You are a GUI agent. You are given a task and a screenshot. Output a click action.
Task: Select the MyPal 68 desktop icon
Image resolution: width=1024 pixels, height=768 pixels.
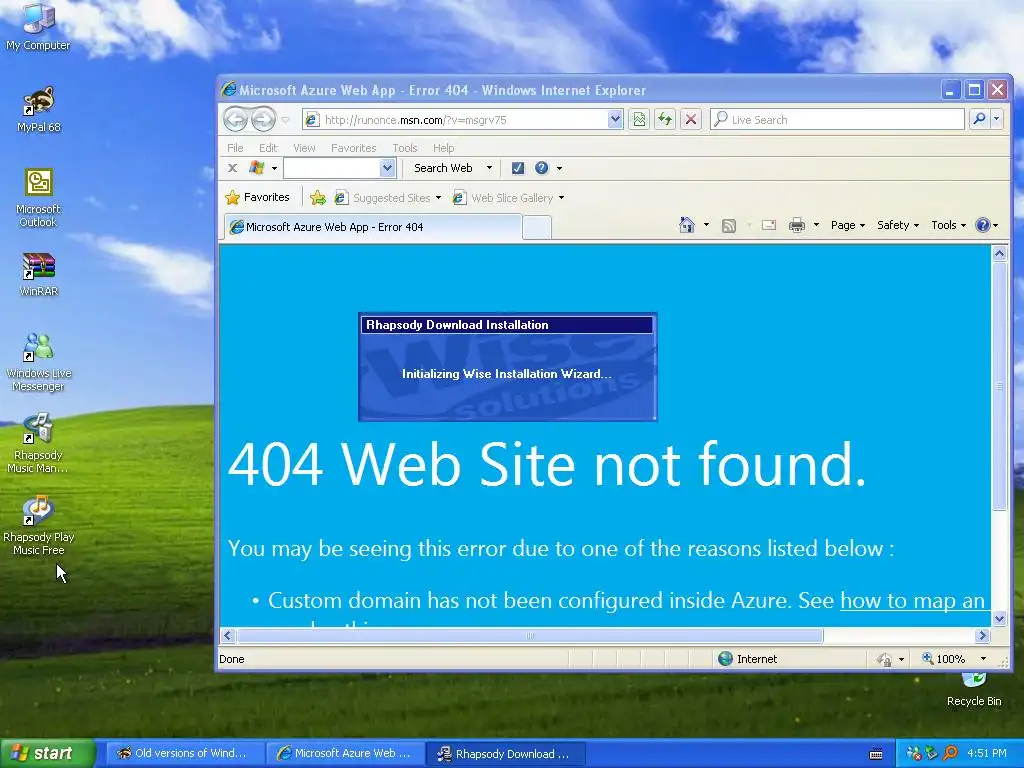click(x=39, y=110)
